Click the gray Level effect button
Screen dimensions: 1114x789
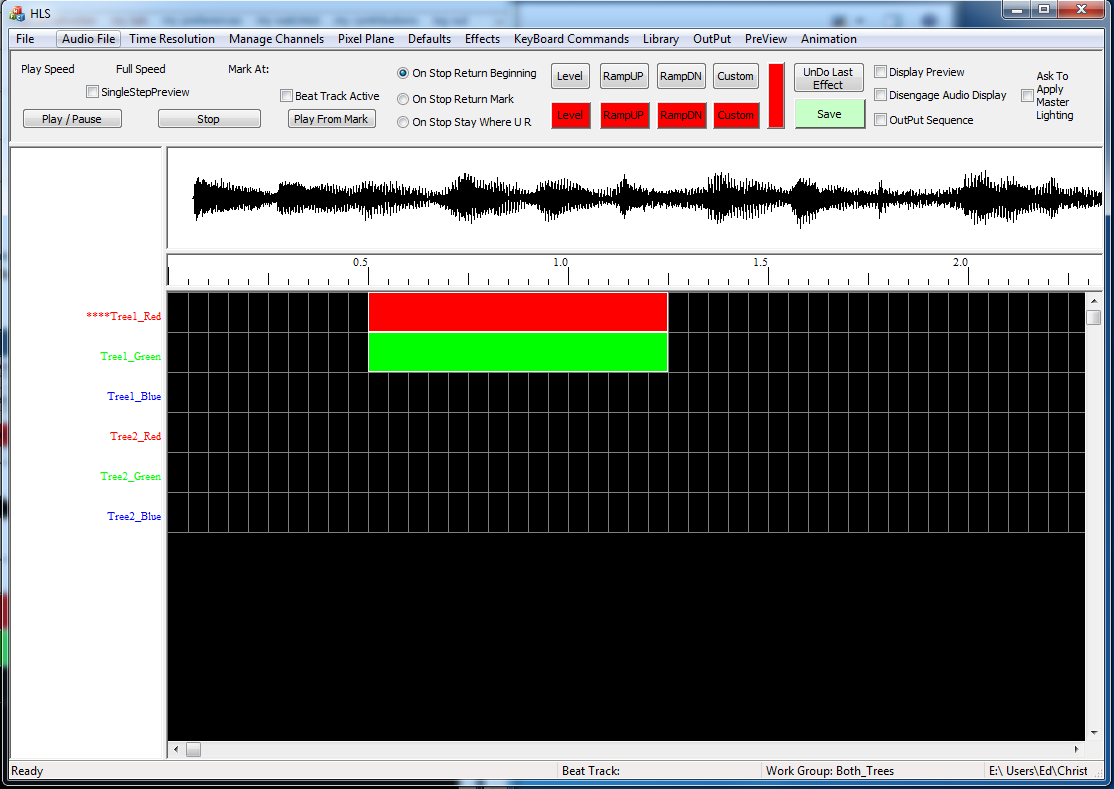pyautogui.click(x=570, y=76)
